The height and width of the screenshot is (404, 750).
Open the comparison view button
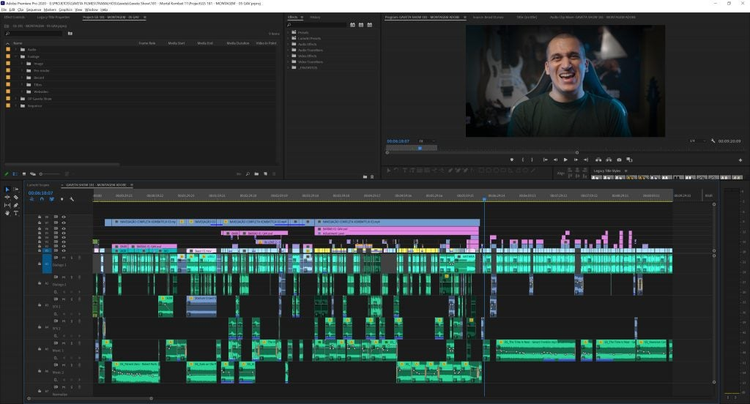(629, 160)
